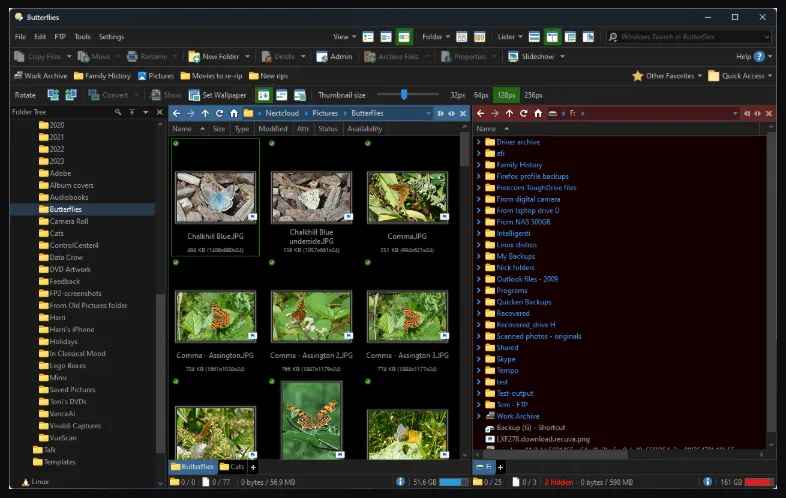This screenshot has height=498, width=786.
Task: Toggle the Lister folder-tree layout icon
Action: pos(570,37)
